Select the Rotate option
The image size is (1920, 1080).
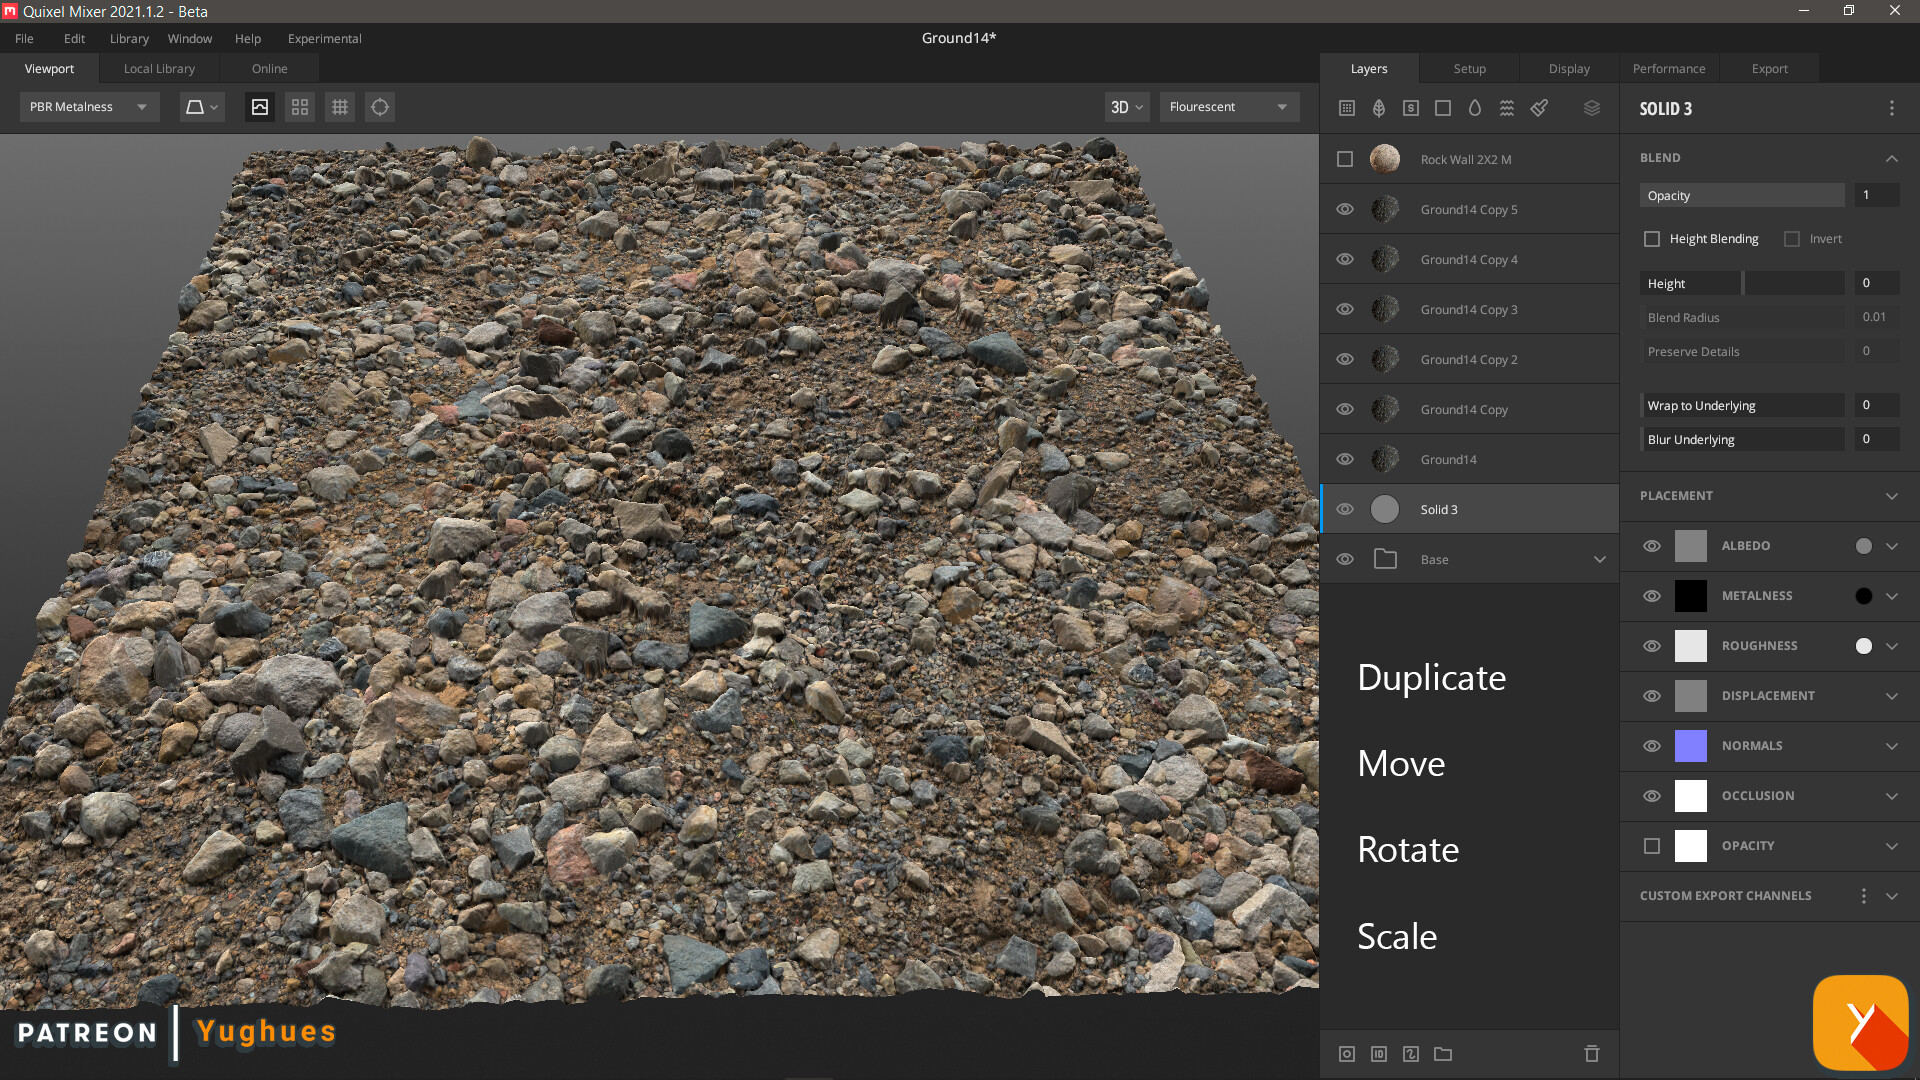click(x=1408, y=849)
